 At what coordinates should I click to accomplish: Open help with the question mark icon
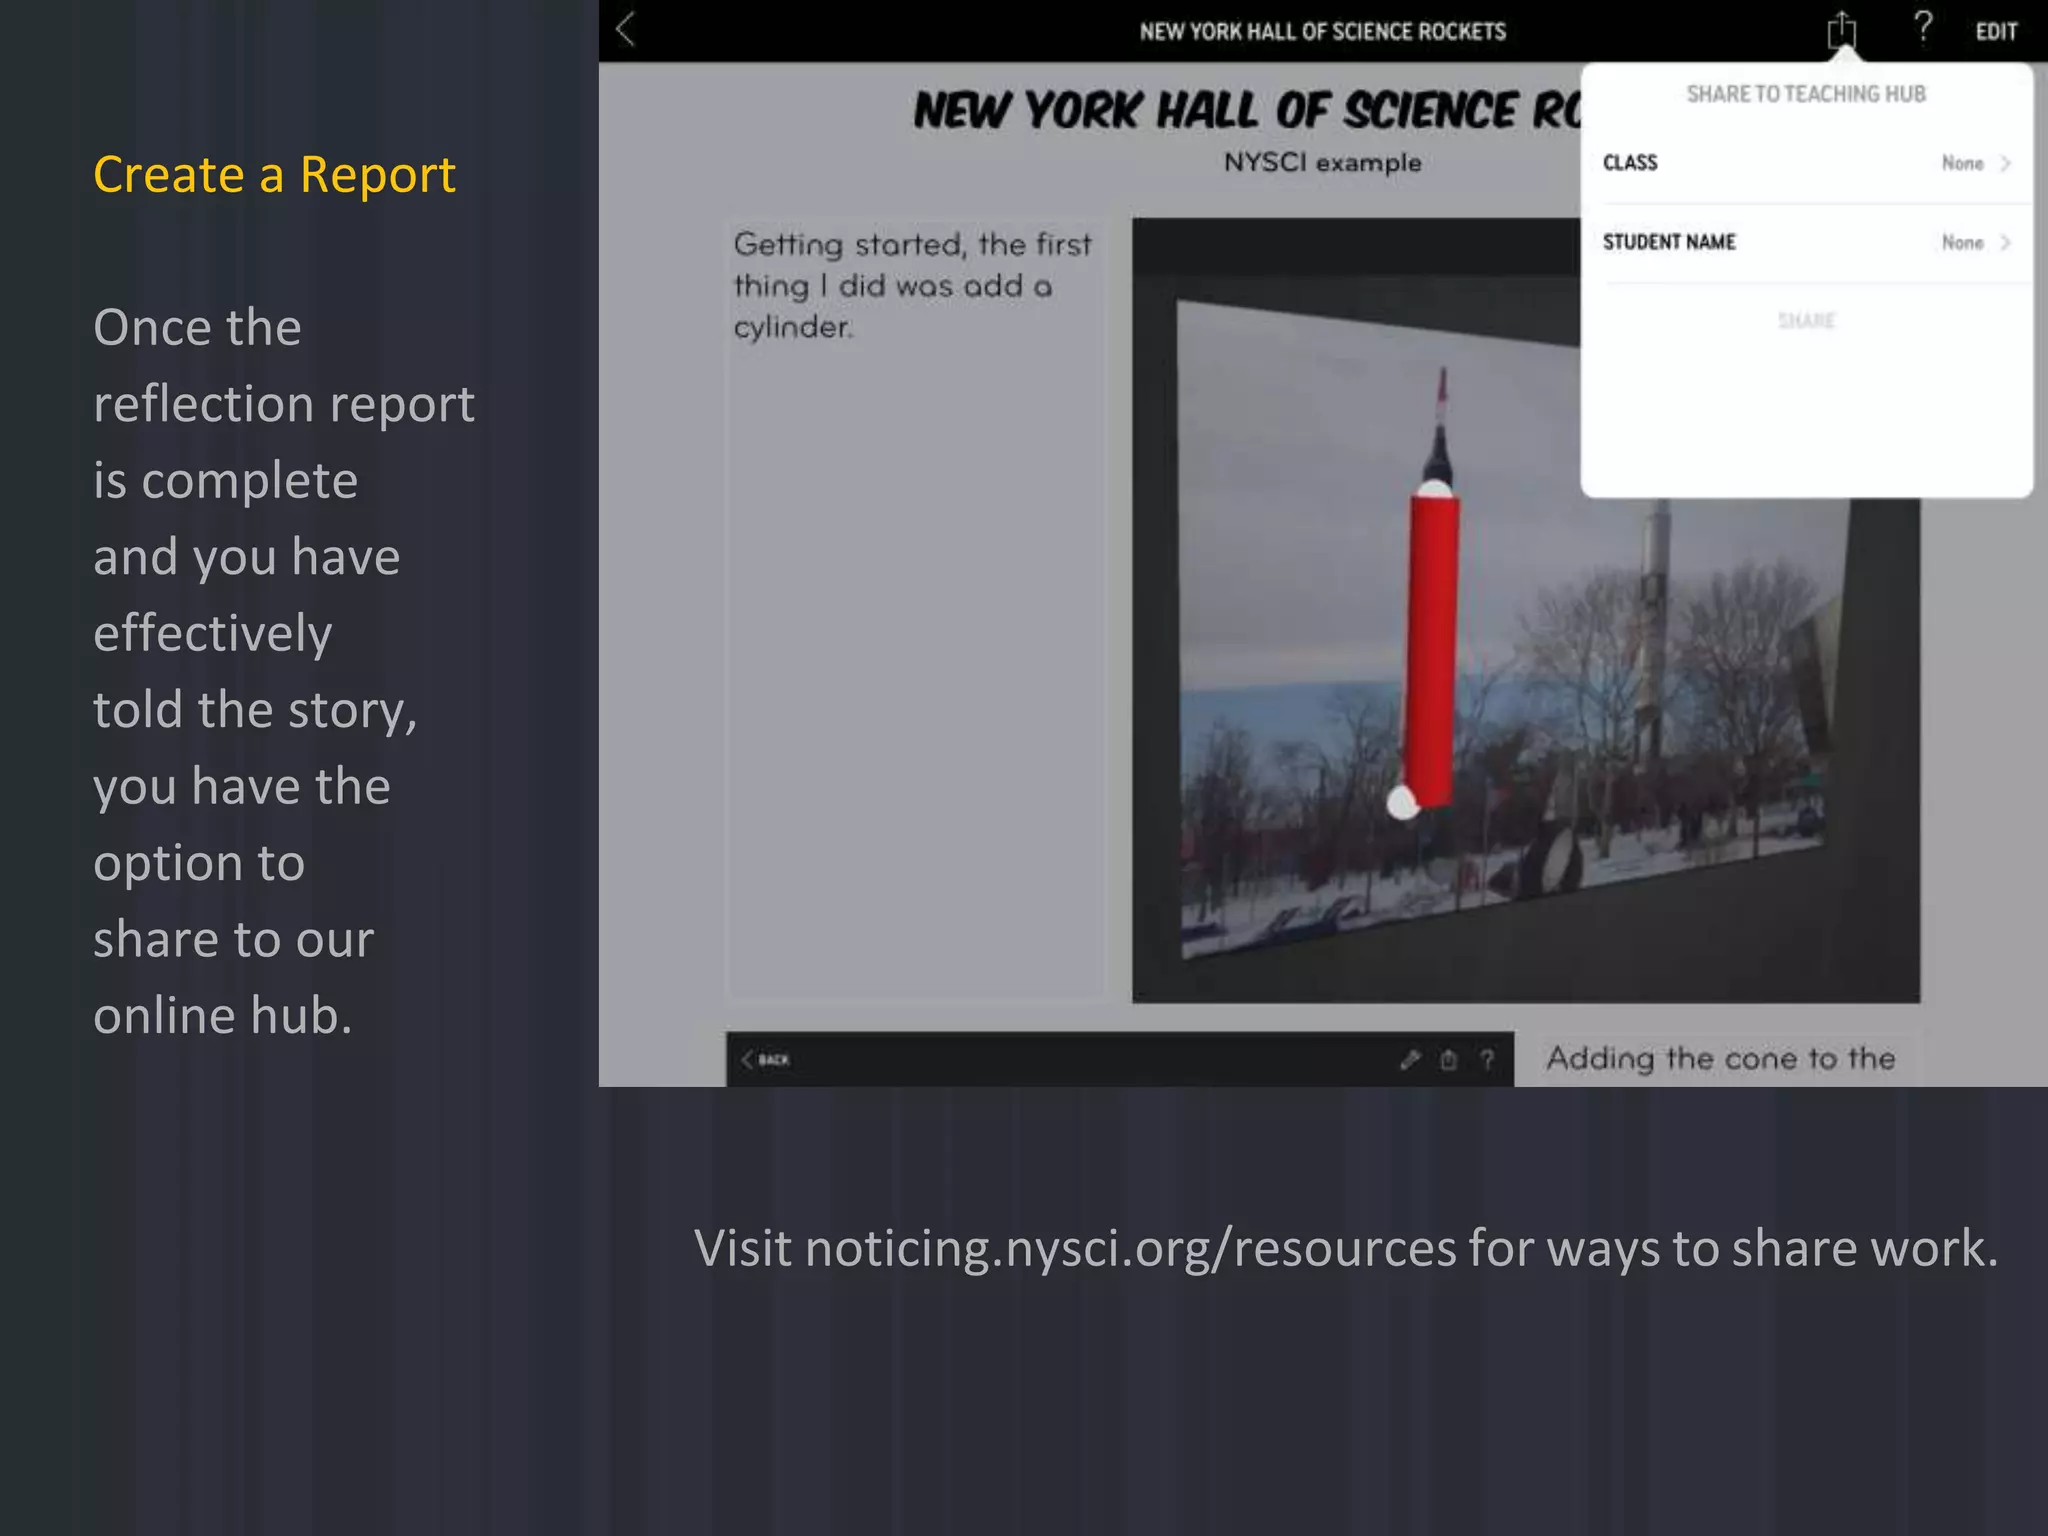tap(1922, 28)
